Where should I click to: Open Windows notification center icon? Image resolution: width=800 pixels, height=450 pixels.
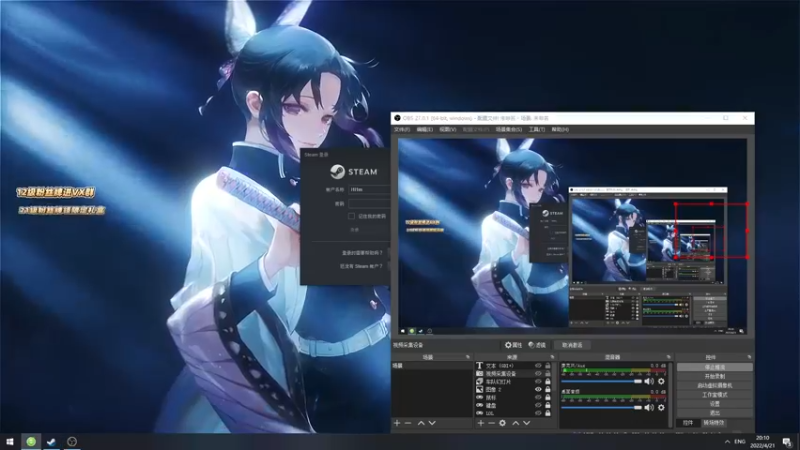pyautogui.click(x=788, y=442)
